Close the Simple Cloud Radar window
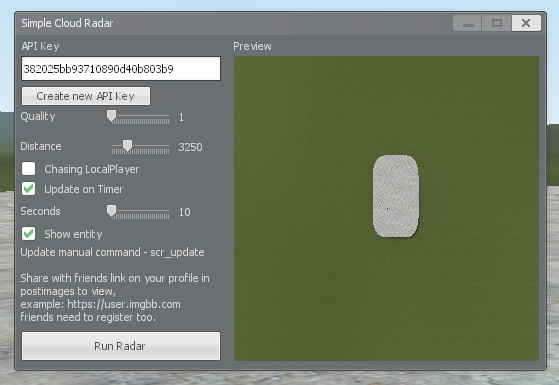 (x=526, y=23)
